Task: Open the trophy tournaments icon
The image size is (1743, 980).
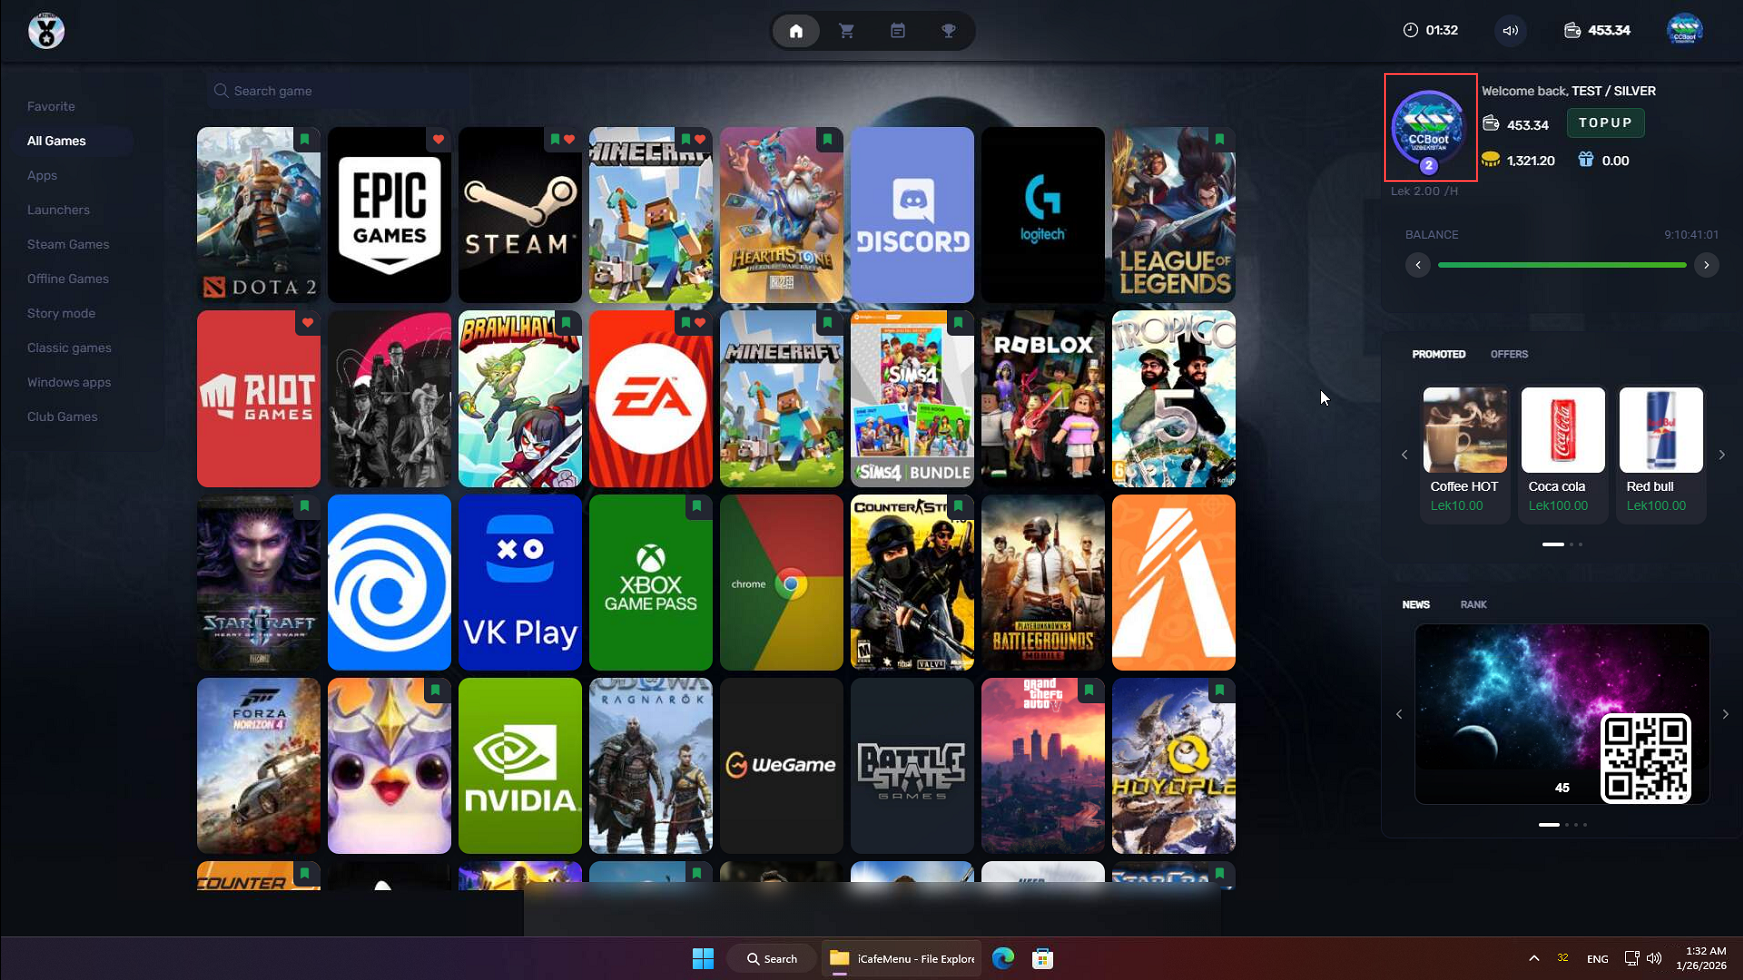Action: tap(949, 31)
